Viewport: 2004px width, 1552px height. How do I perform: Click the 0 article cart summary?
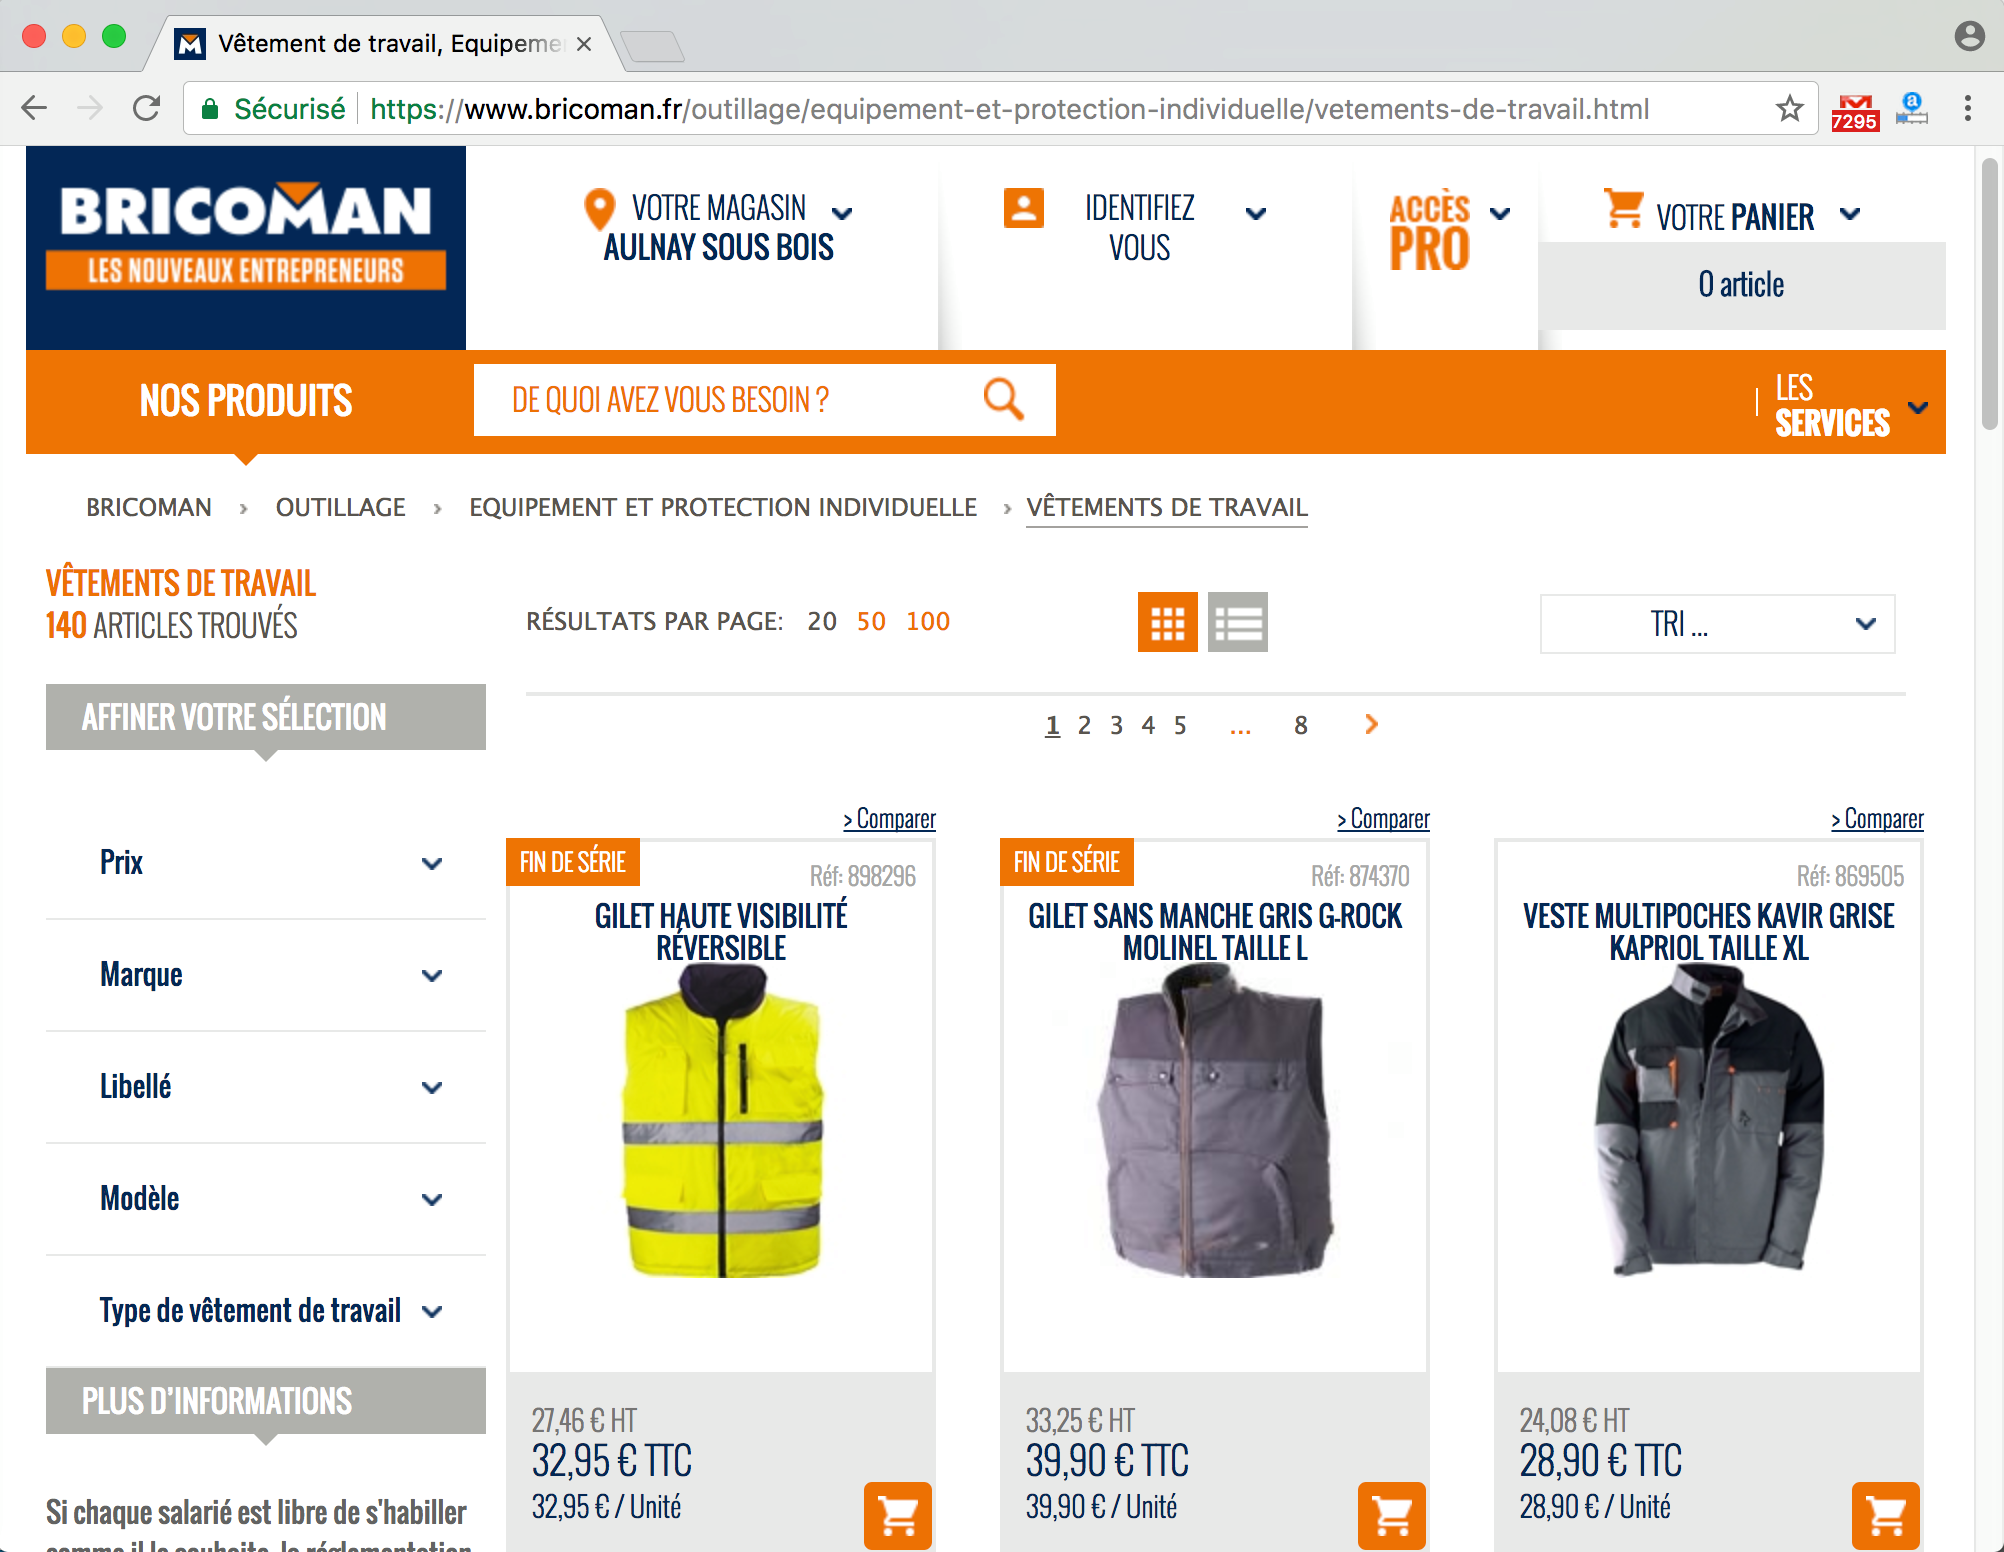pyautogui.click(x=1741, y=285)
